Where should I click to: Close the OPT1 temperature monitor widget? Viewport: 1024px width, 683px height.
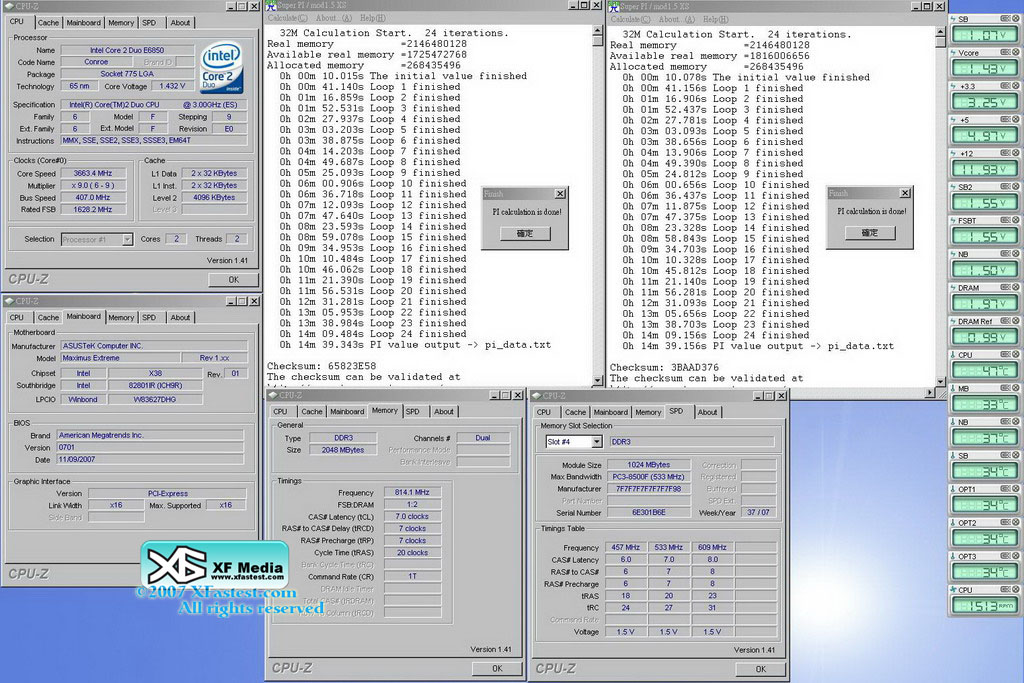click(1015, 489)
